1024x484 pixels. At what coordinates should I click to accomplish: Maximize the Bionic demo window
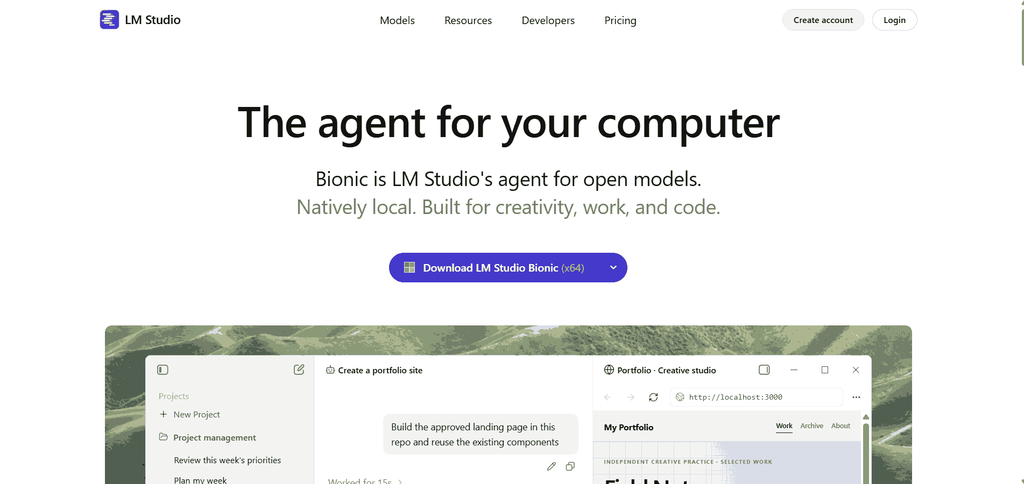pos(825,370)
